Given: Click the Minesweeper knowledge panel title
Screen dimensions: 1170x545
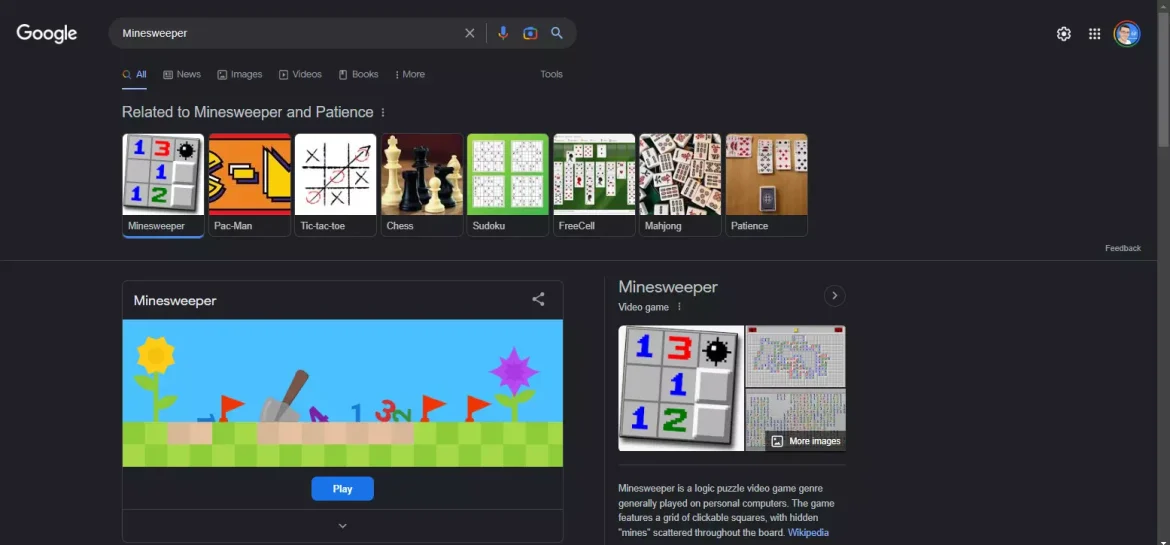Looking at the screenshot, I should 668,287.
